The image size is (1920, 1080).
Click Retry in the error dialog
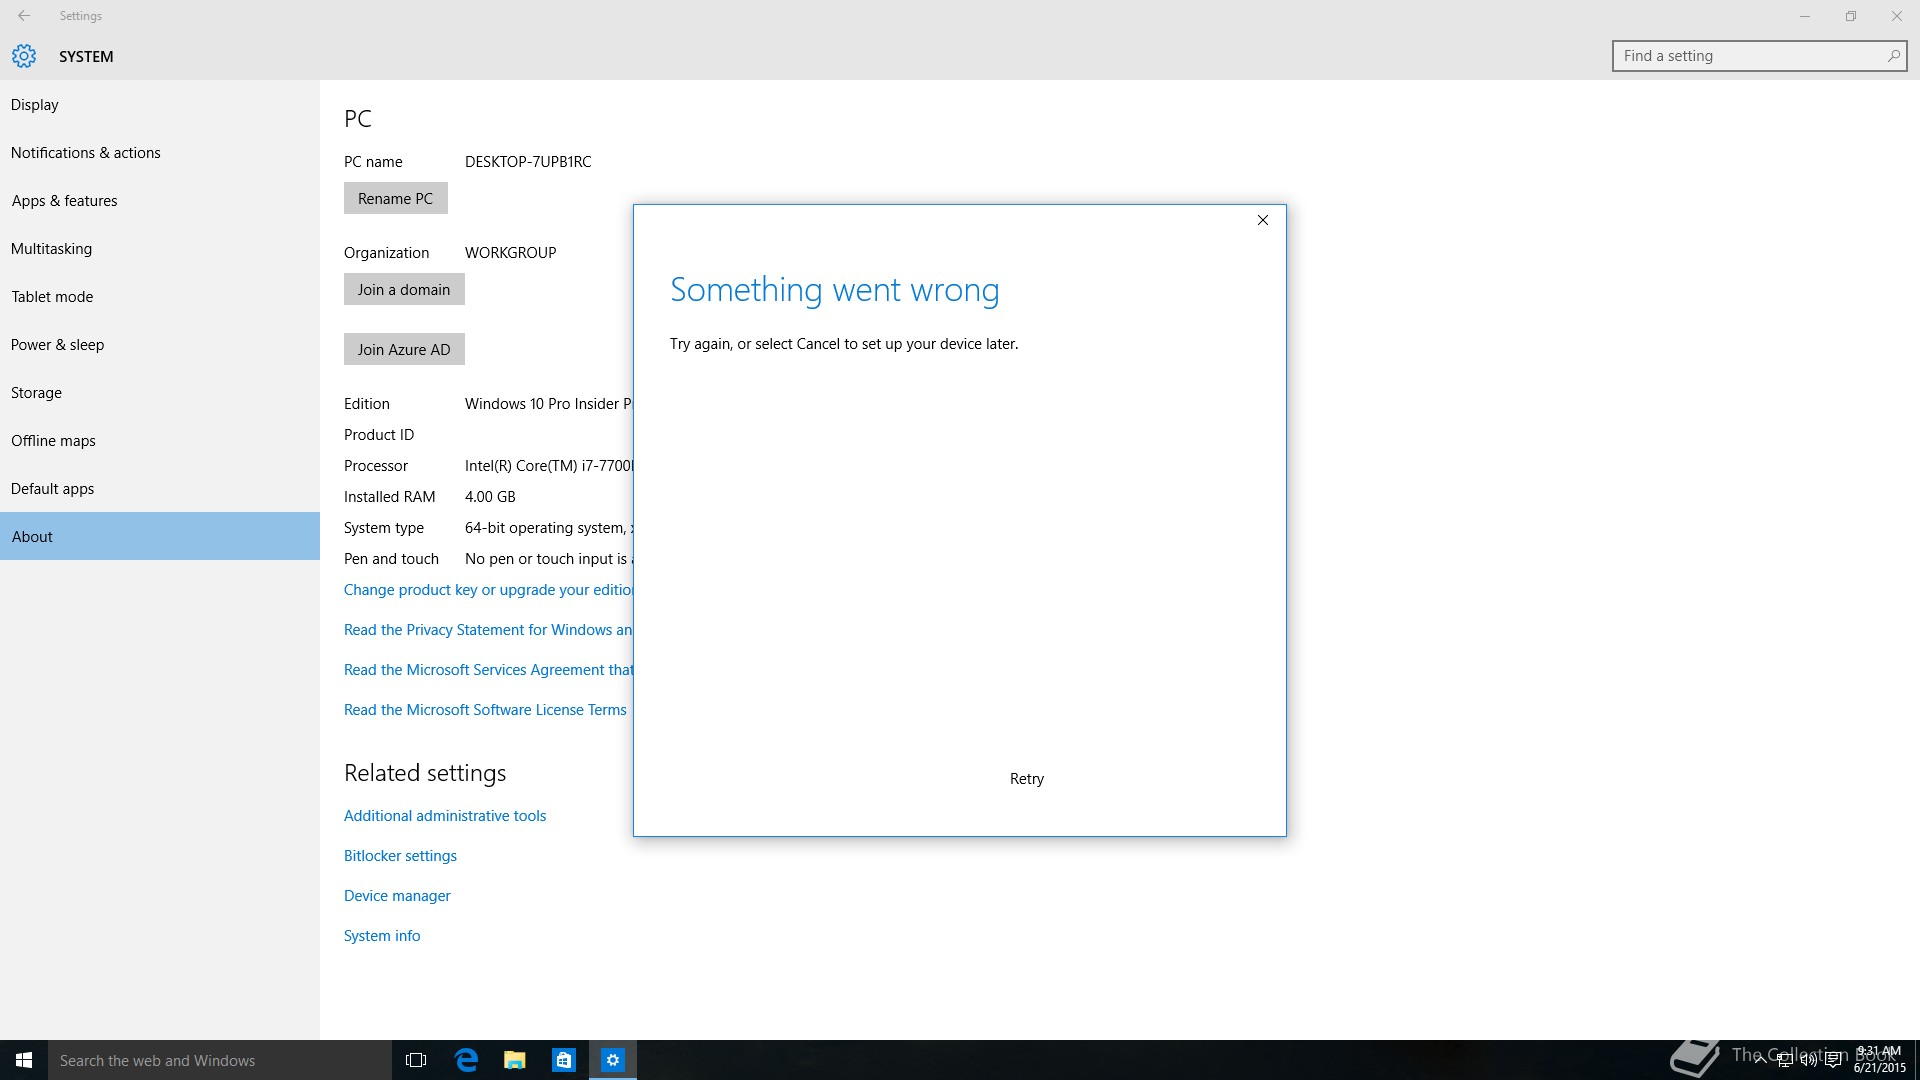click(1026, 779)
